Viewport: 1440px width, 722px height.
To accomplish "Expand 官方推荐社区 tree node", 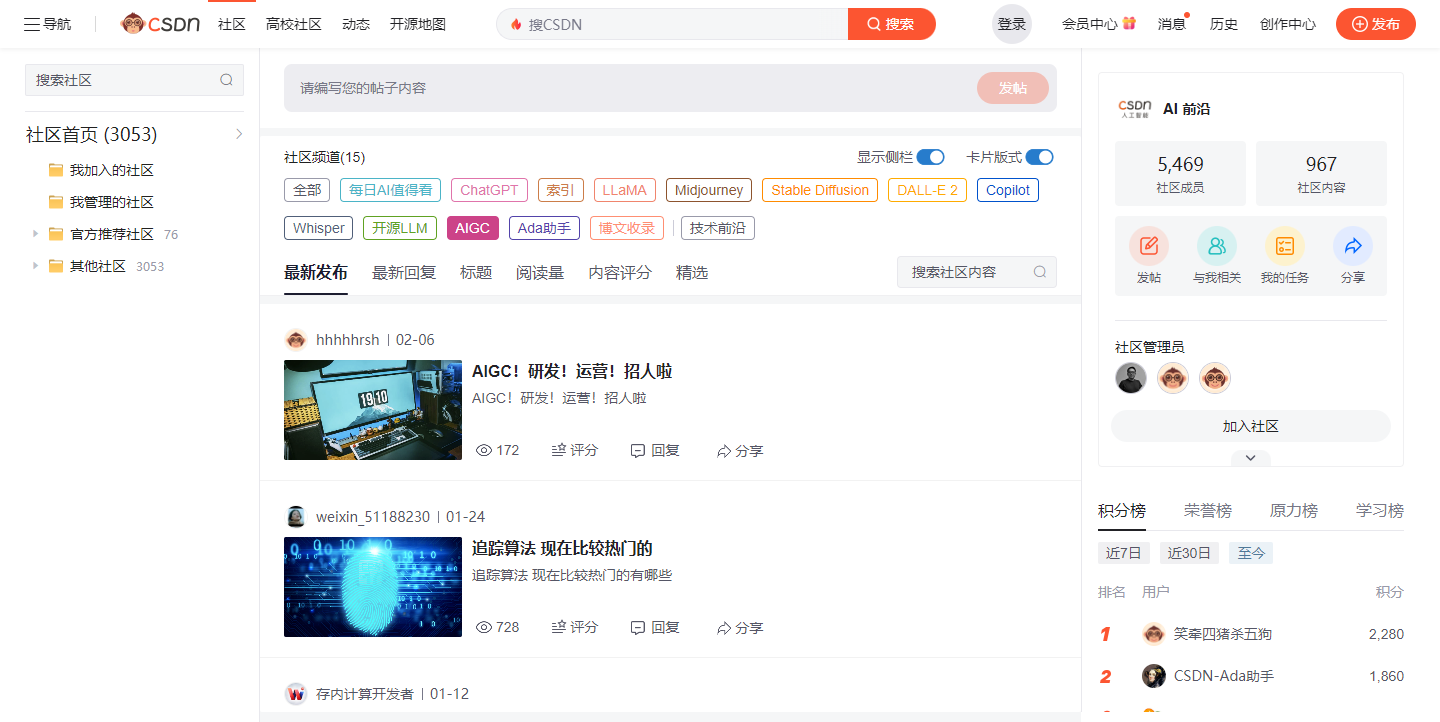I will click(35, 234).
